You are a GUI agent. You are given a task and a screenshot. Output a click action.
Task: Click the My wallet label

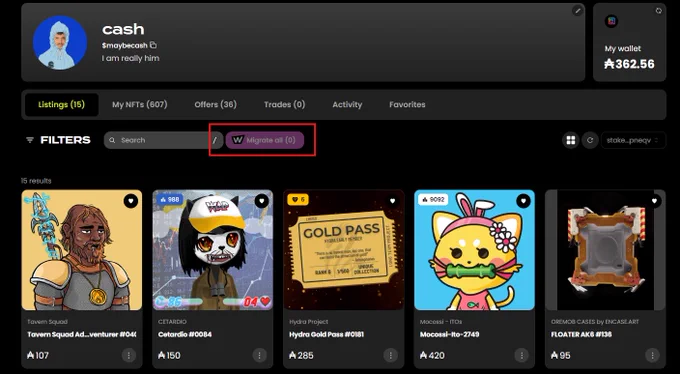click(623, 49)
